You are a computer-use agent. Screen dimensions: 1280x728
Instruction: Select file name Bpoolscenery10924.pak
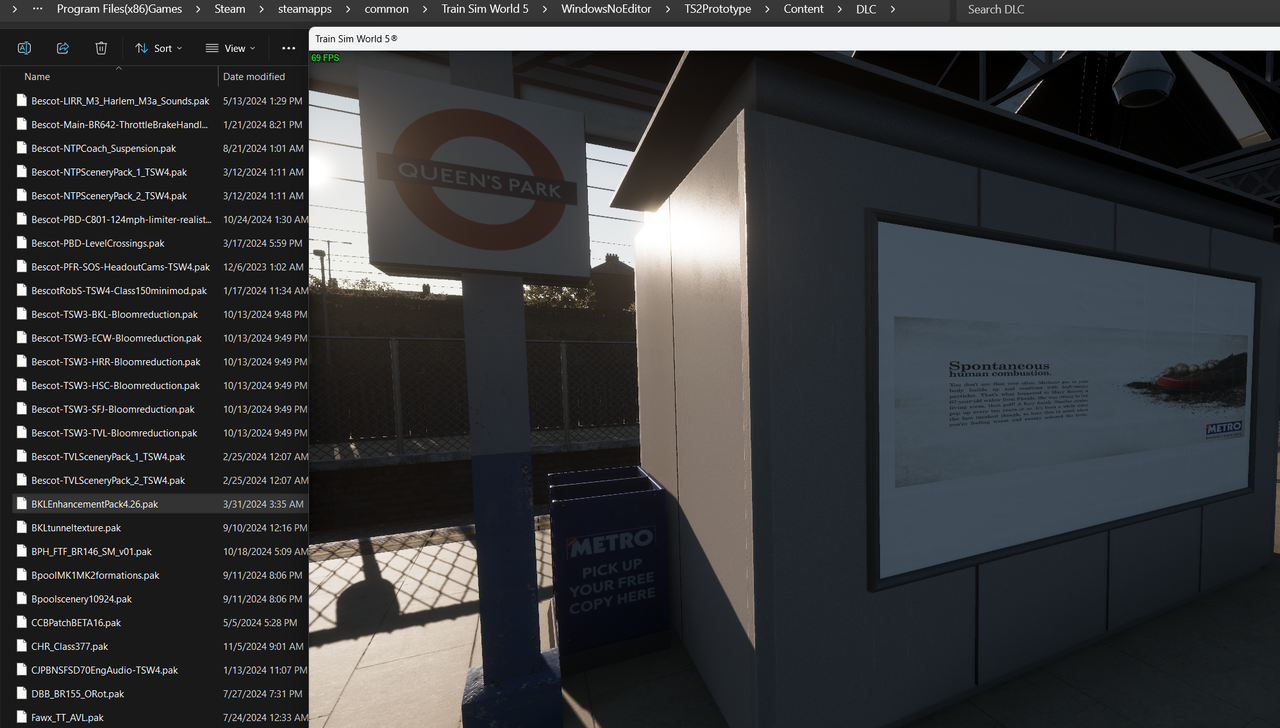point(81,599)
